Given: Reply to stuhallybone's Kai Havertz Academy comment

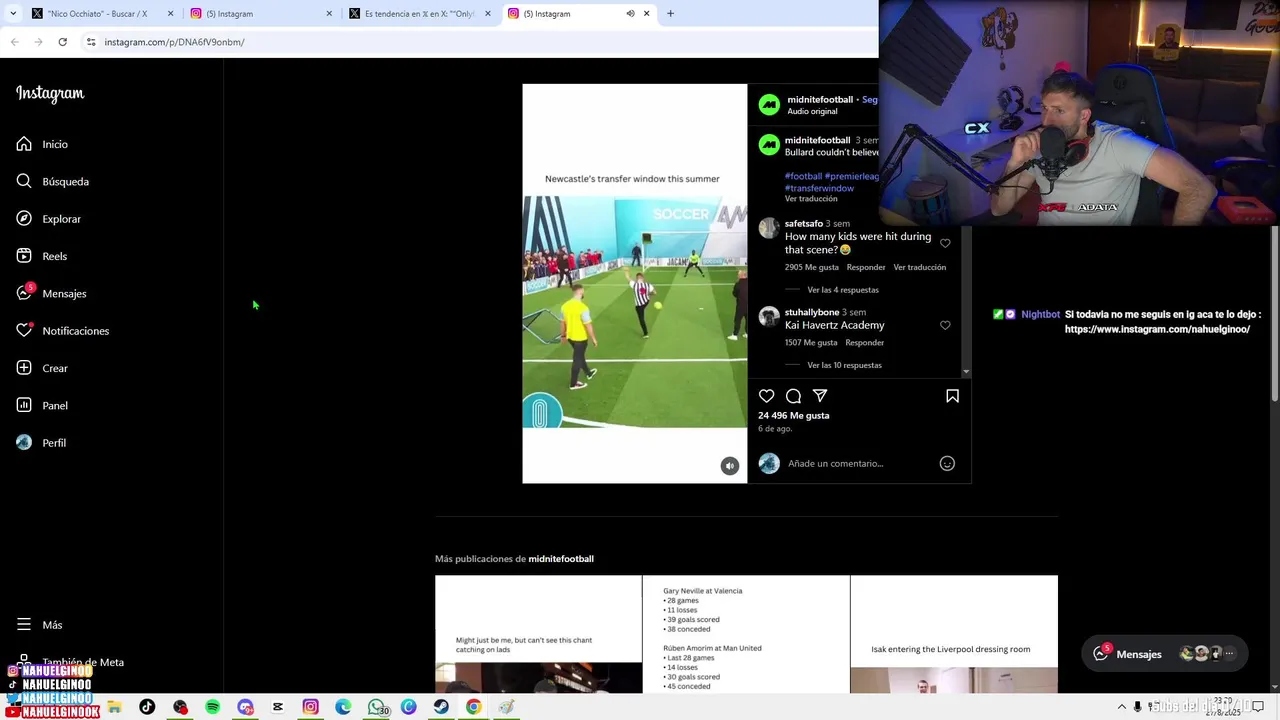Looking at the screenshot, I should [864, 342].
